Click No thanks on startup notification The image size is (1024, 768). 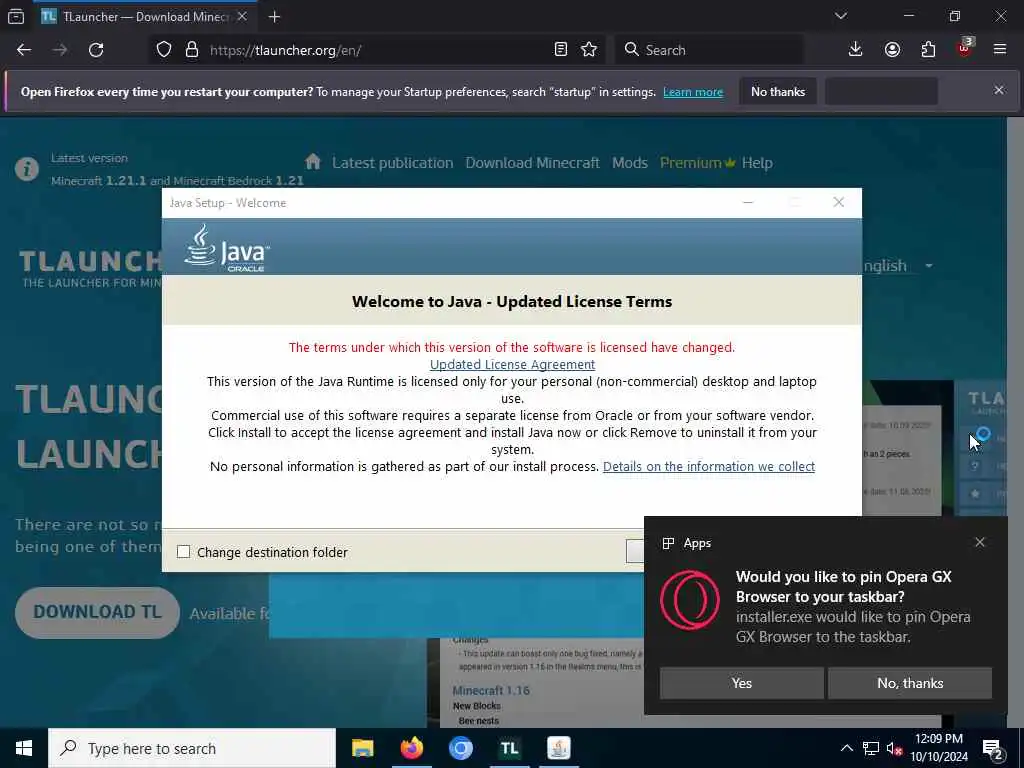pos(778,91)
